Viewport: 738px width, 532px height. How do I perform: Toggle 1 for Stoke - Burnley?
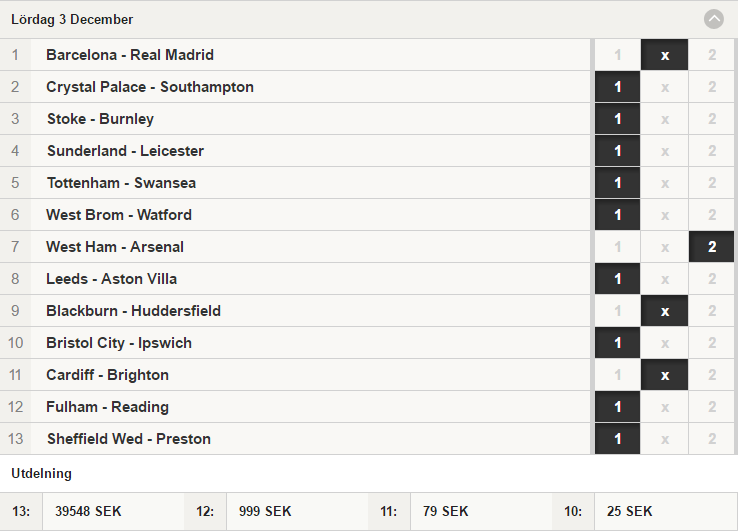[x=618, y=119]
